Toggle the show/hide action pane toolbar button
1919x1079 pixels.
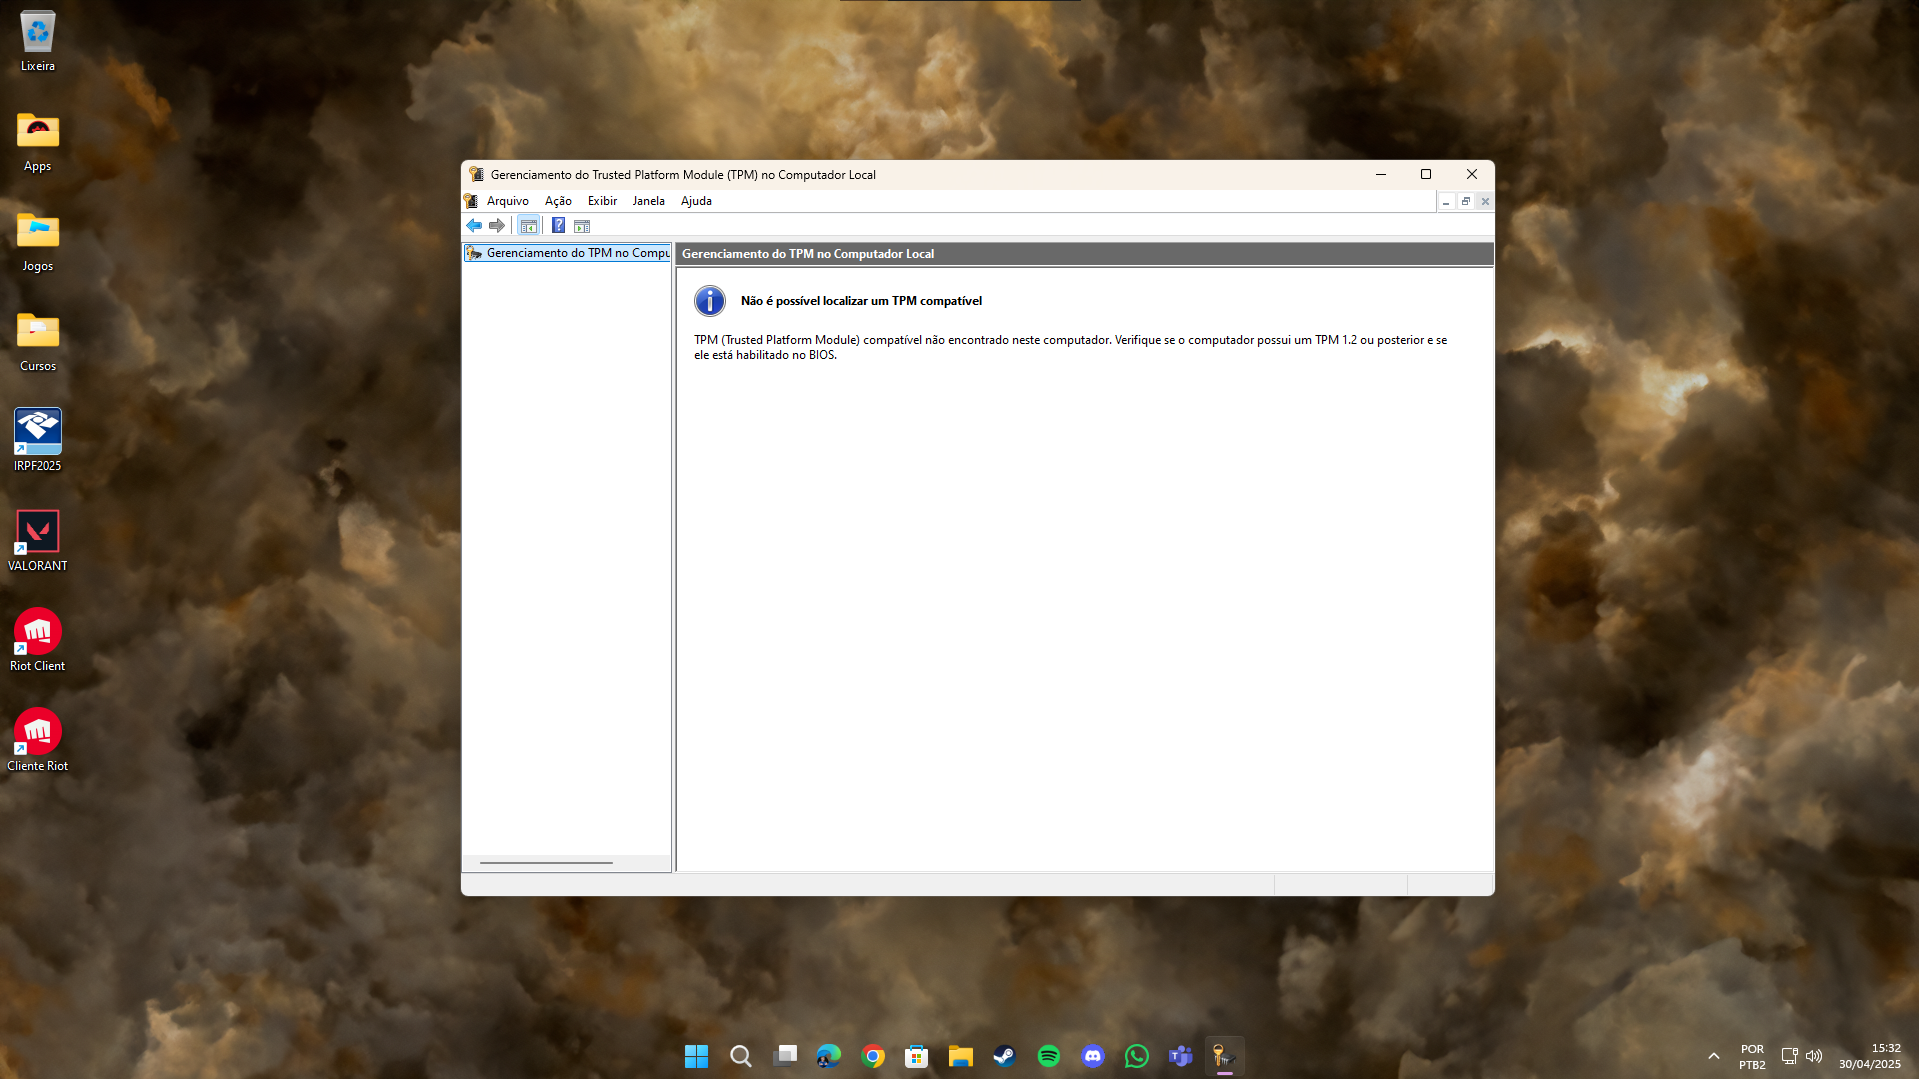coord(582,226)
